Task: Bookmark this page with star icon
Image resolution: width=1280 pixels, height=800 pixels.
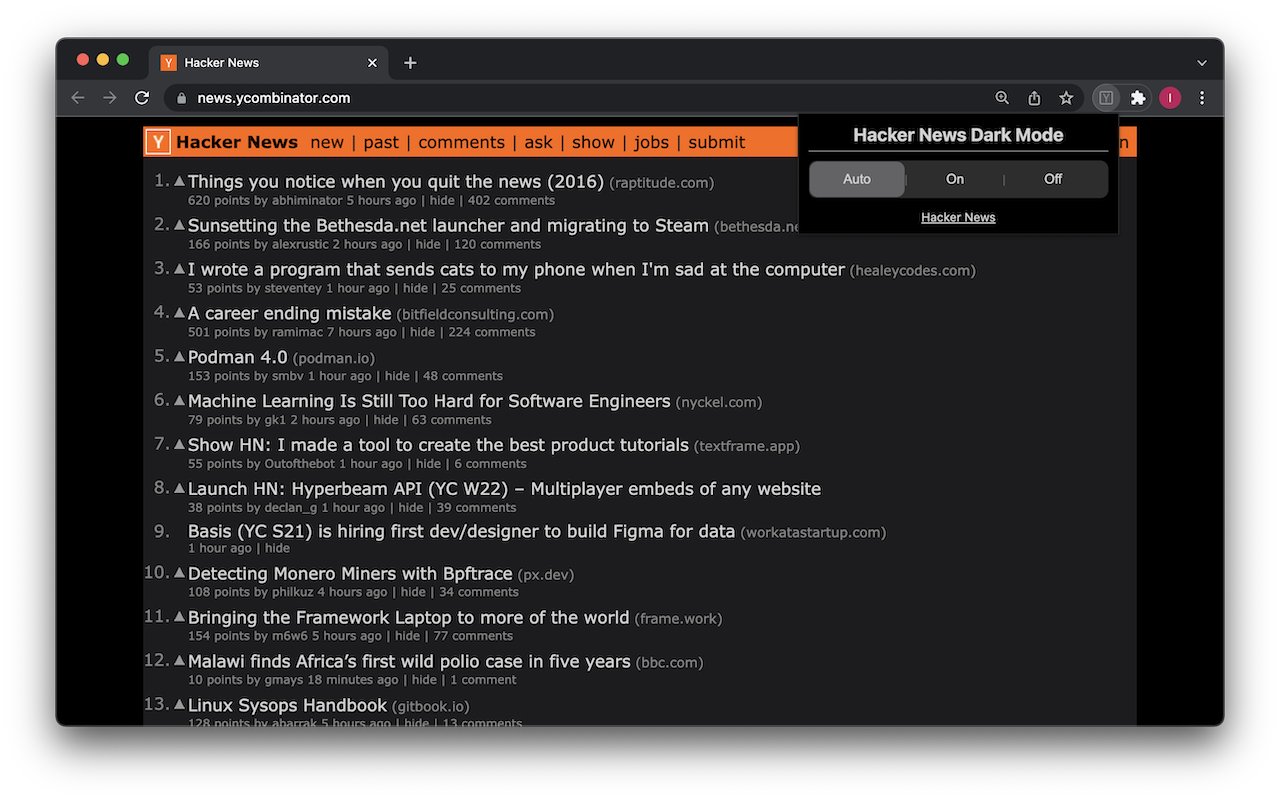Action: tap(1066, 98)
